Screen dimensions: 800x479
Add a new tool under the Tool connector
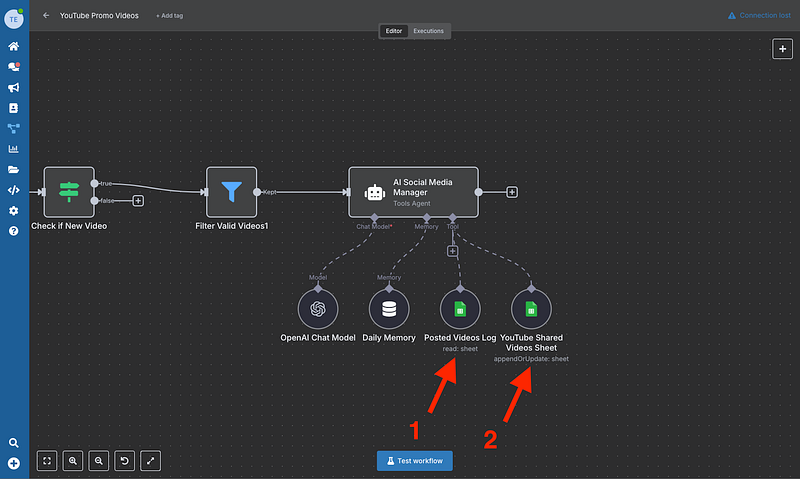[452, 250]
